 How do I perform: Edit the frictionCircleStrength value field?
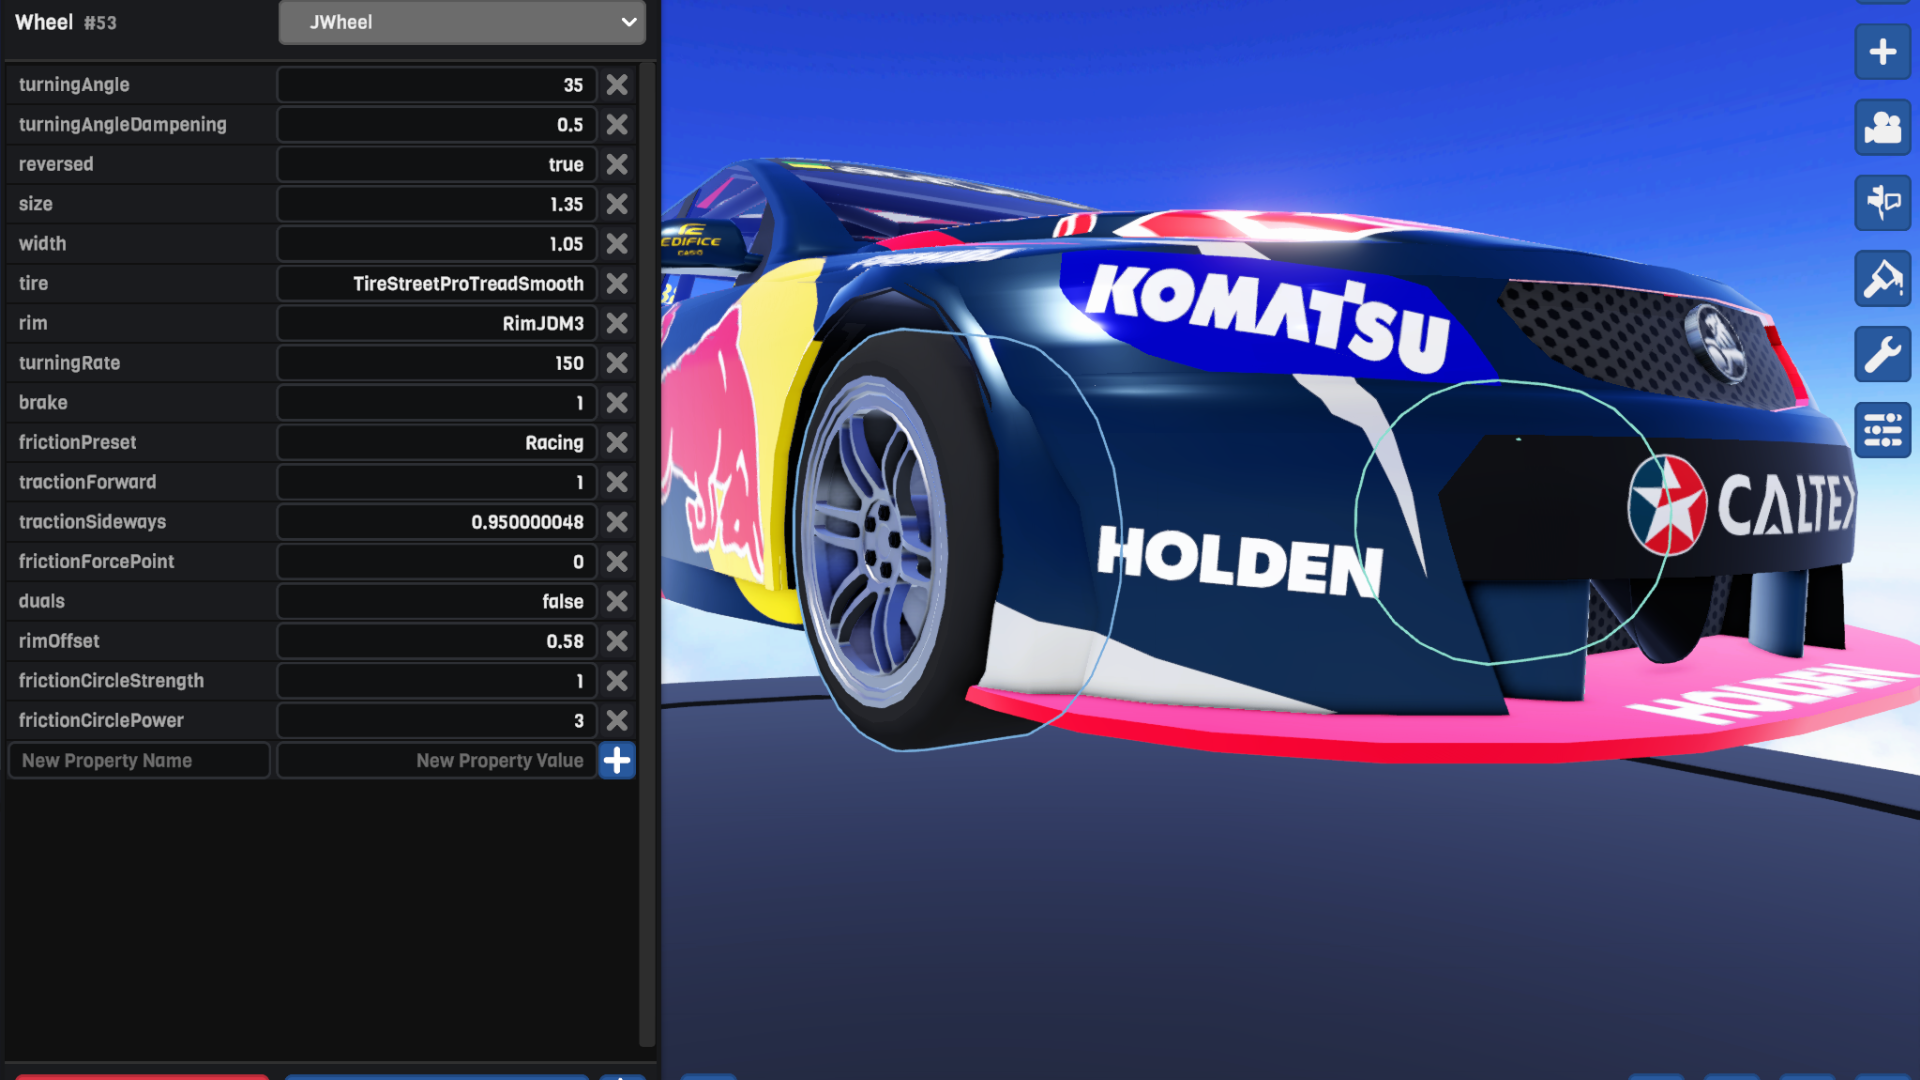pos(437,681)
